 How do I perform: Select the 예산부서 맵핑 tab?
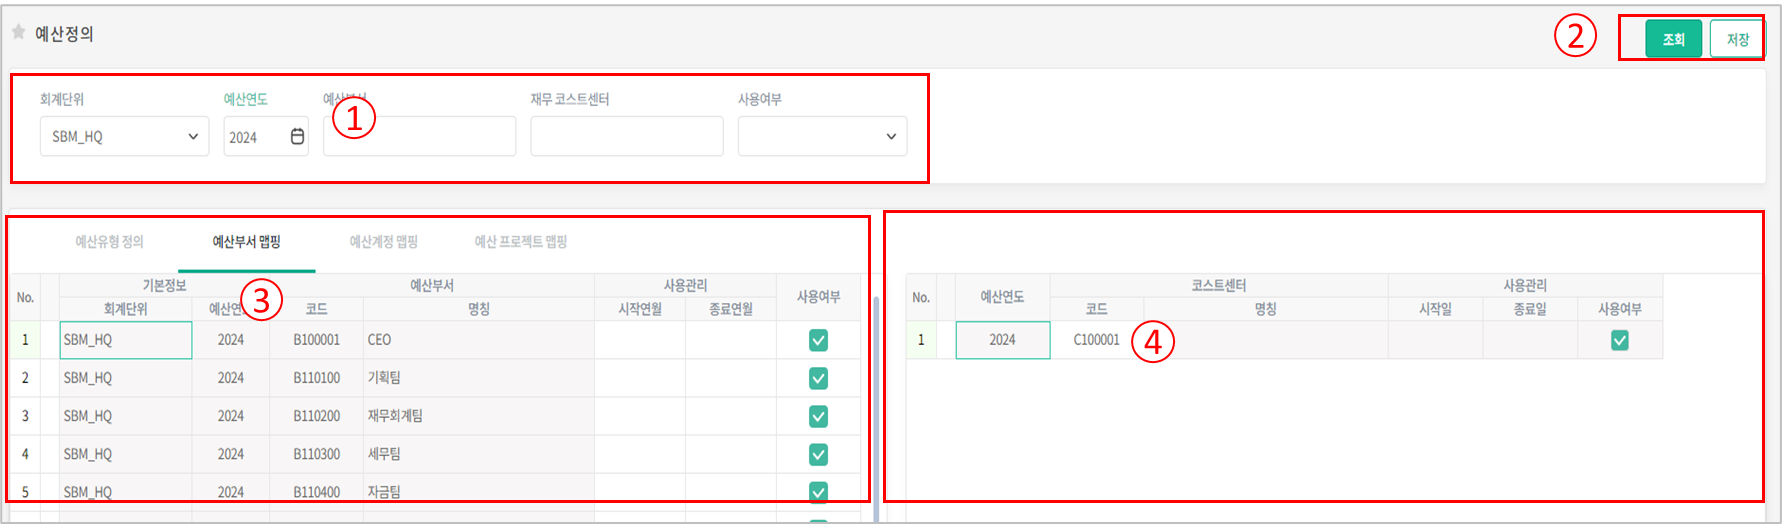point(246,242)
